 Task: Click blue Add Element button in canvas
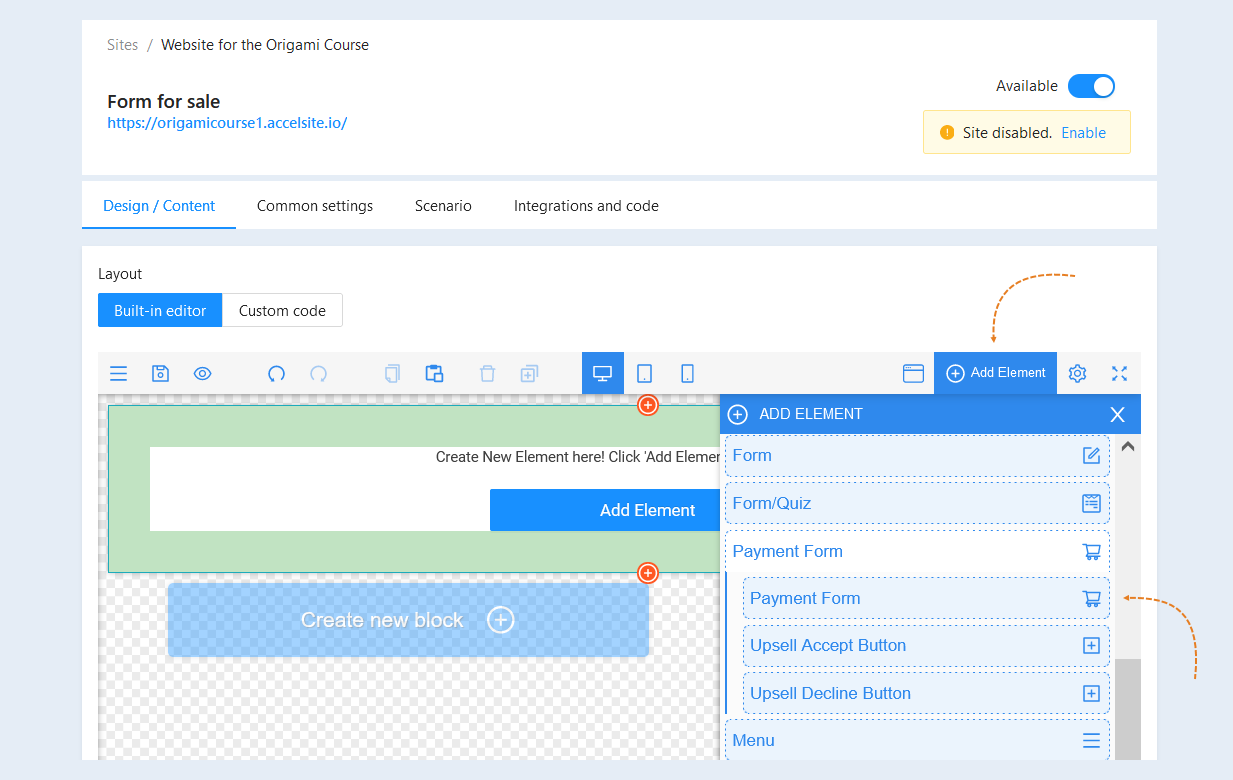point(605,510)
